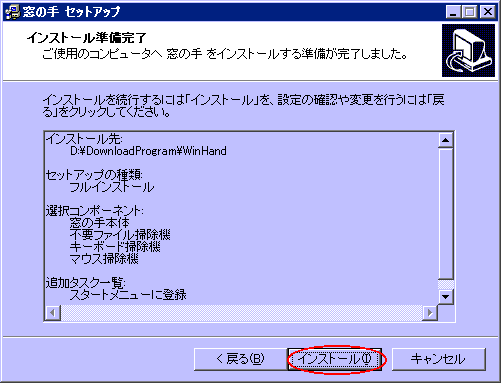This screenshot has width=501, height=383.
Task: Click the up arrow of the vertical scrollbar
Action: (x=445, y=140)
